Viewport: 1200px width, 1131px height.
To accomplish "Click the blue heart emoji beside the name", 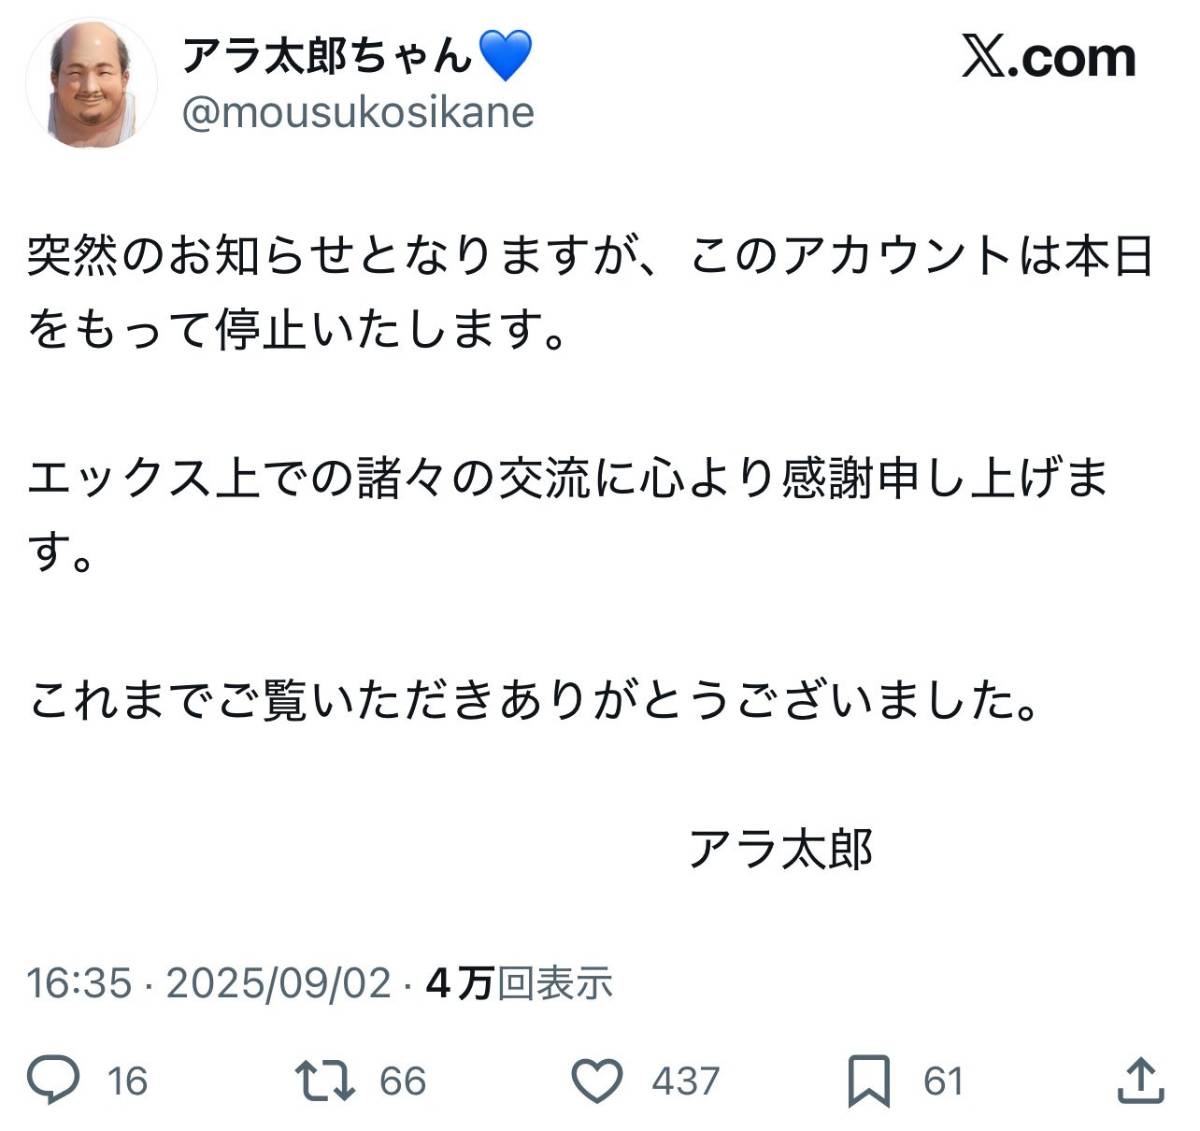I will 505,55.
